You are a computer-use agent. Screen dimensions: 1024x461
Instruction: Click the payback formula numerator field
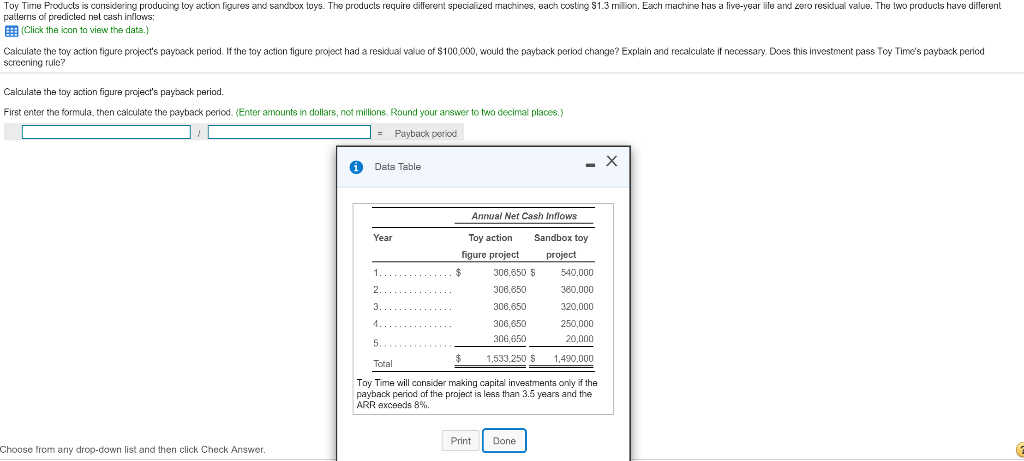point(106,132)
